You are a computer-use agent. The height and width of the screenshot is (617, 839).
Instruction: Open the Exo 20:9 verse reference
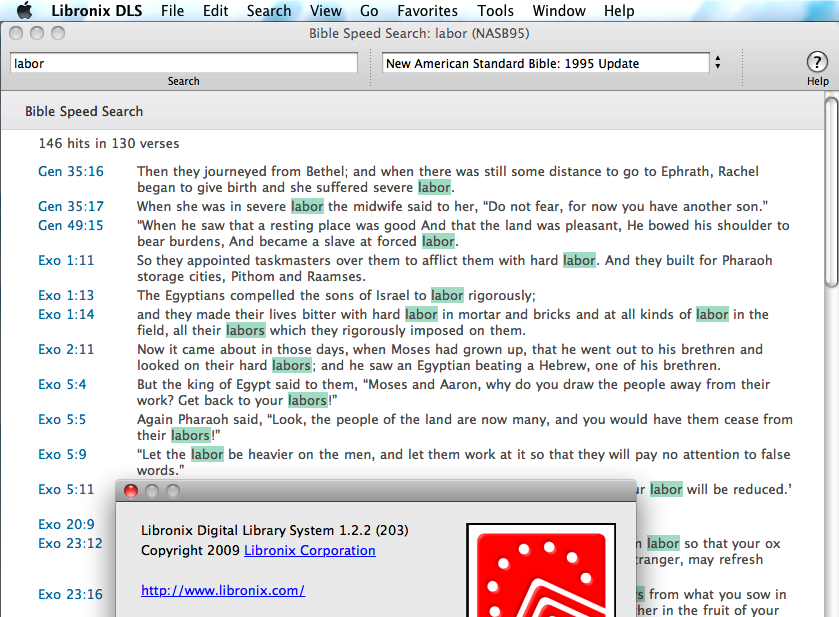pyautogui.click(x=66, y=524)
